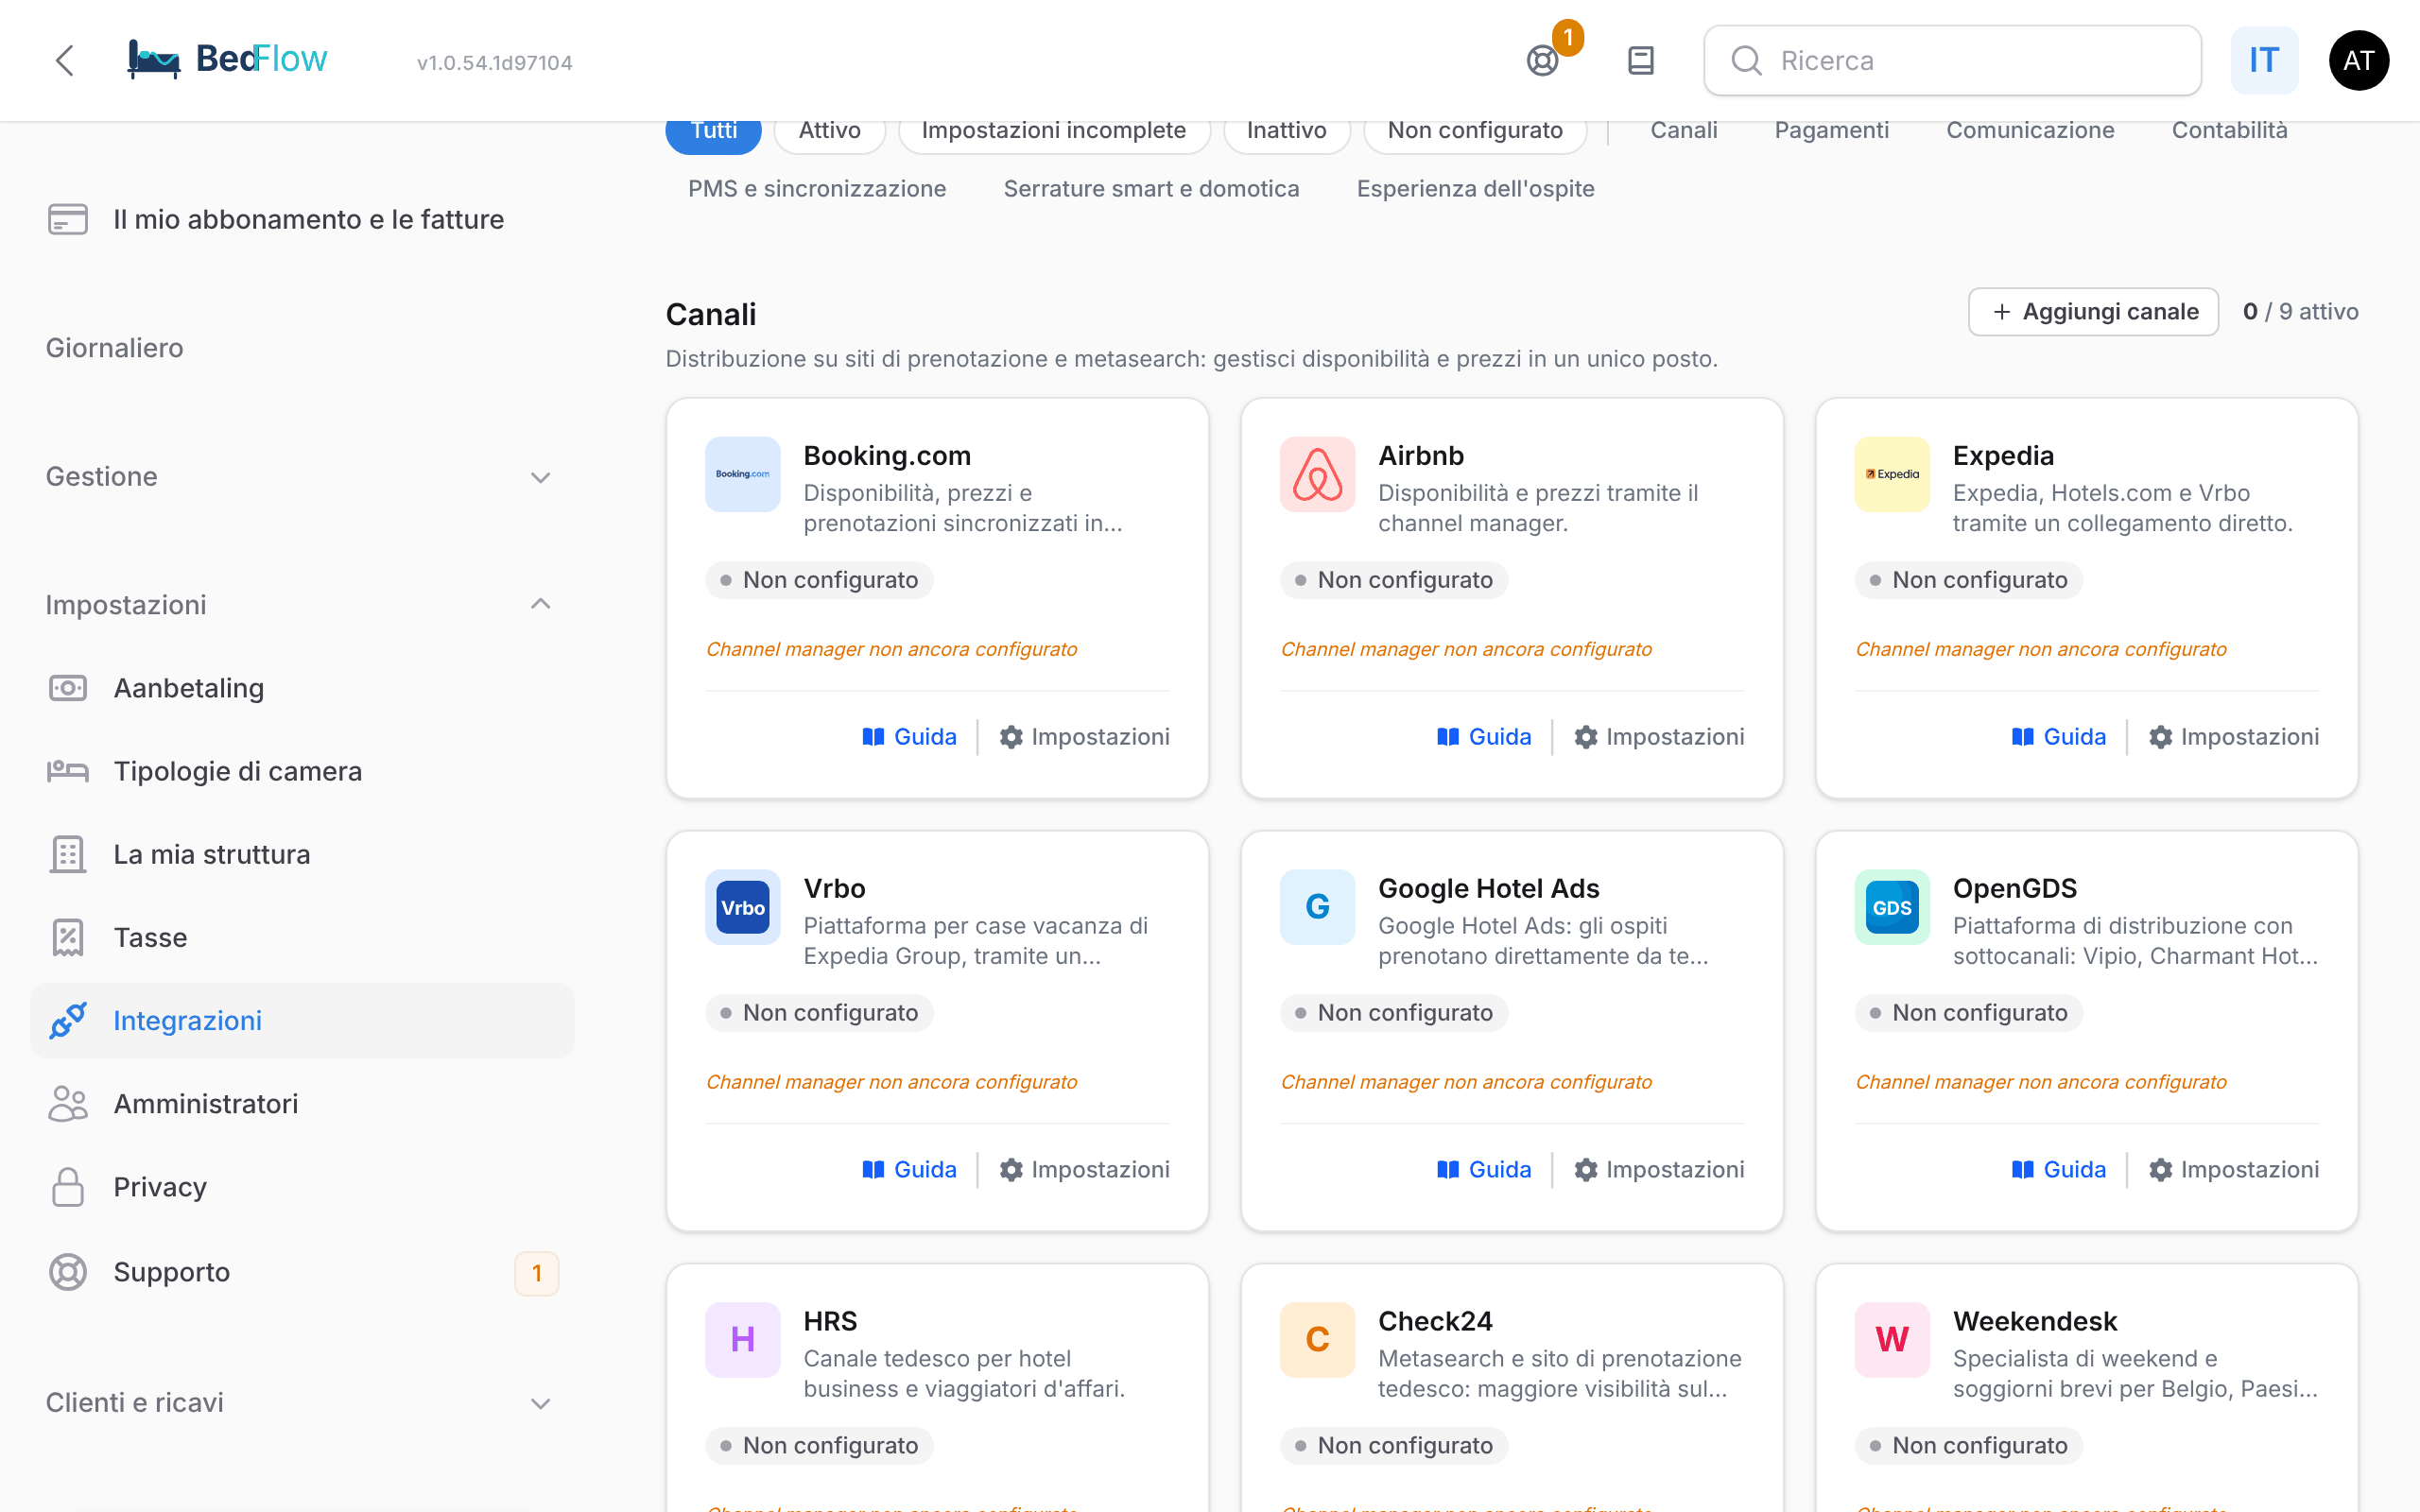
Task: Jump to Serrature smart e domotica
Action: tap(1151, 189)
